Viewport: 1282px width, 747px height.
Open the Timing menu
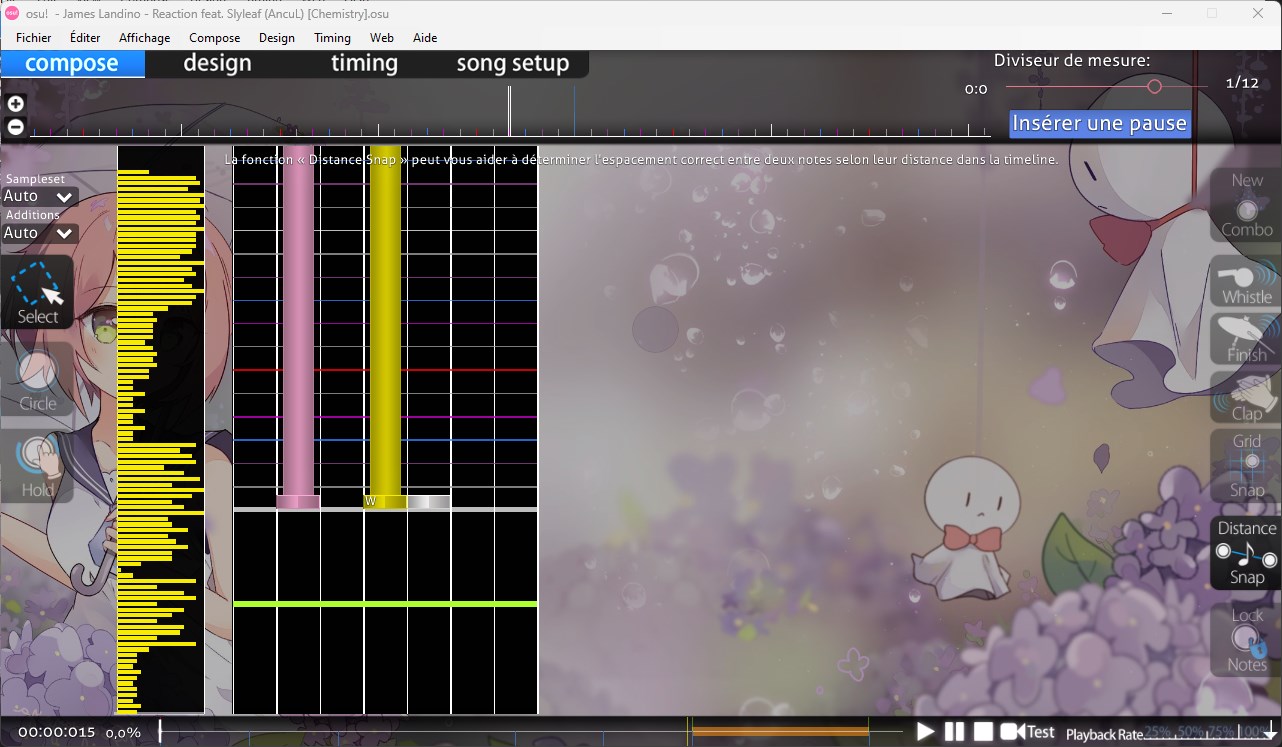[x=332, y=38]
